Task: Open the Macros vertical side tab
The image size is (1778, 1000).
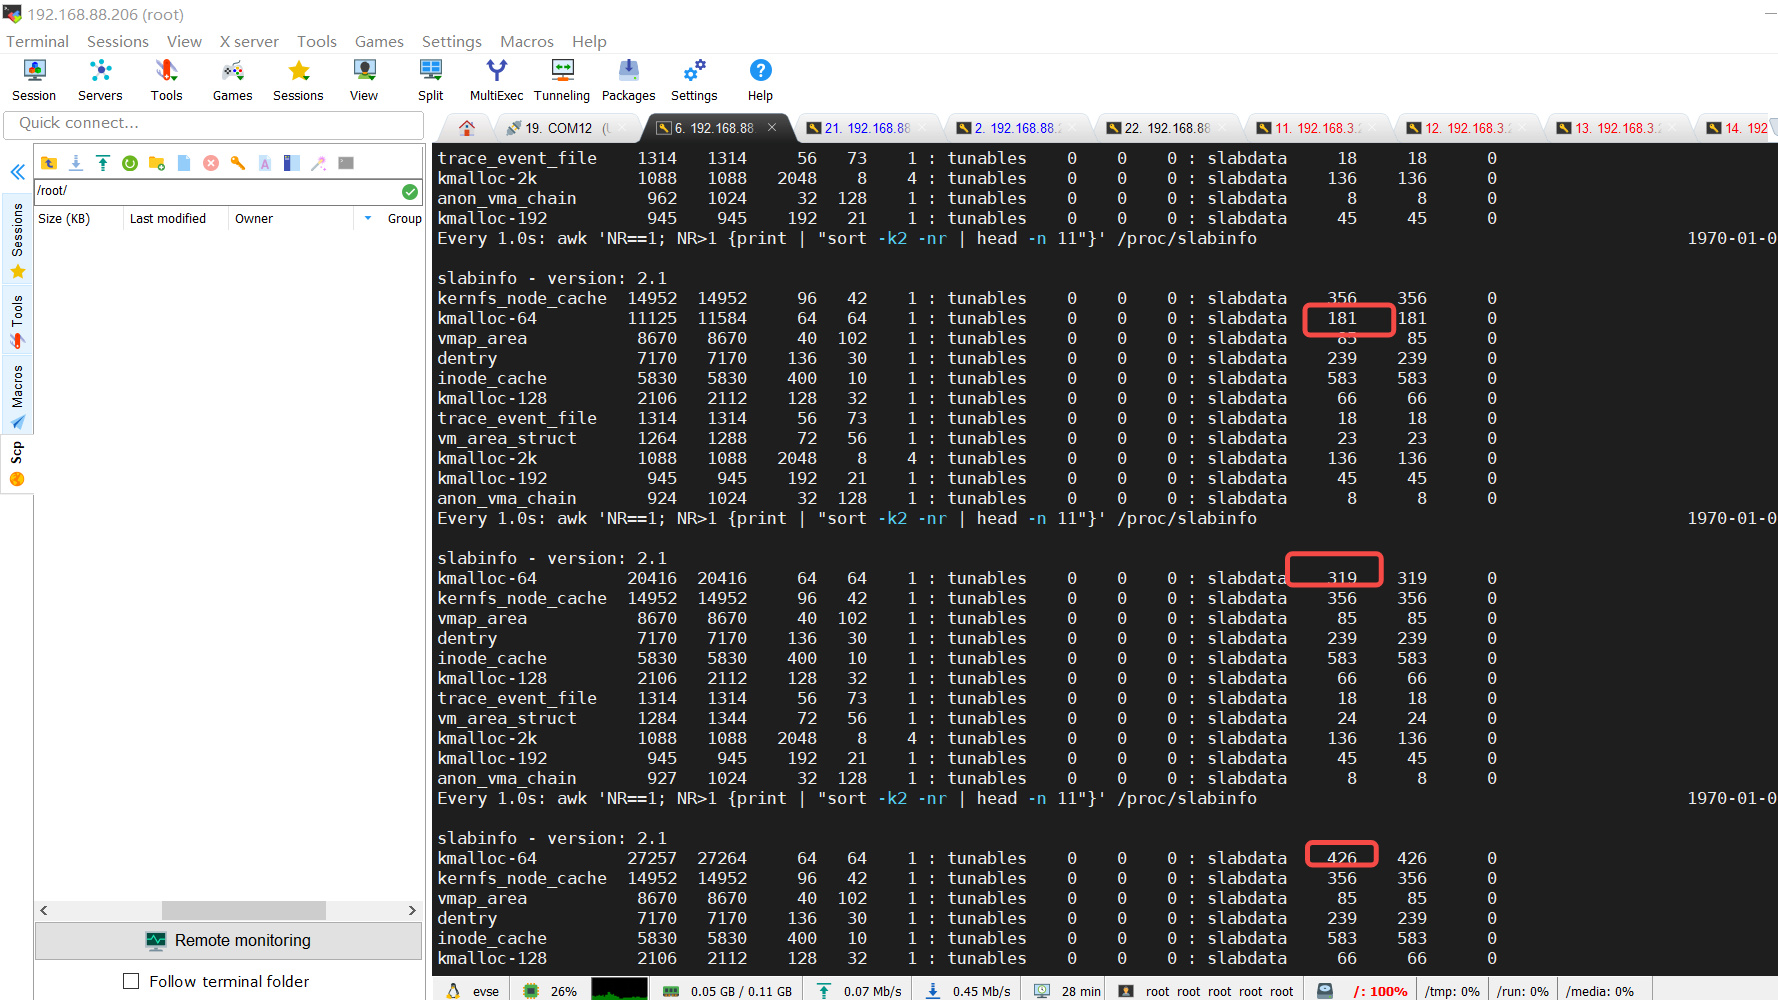Action: 17,396
